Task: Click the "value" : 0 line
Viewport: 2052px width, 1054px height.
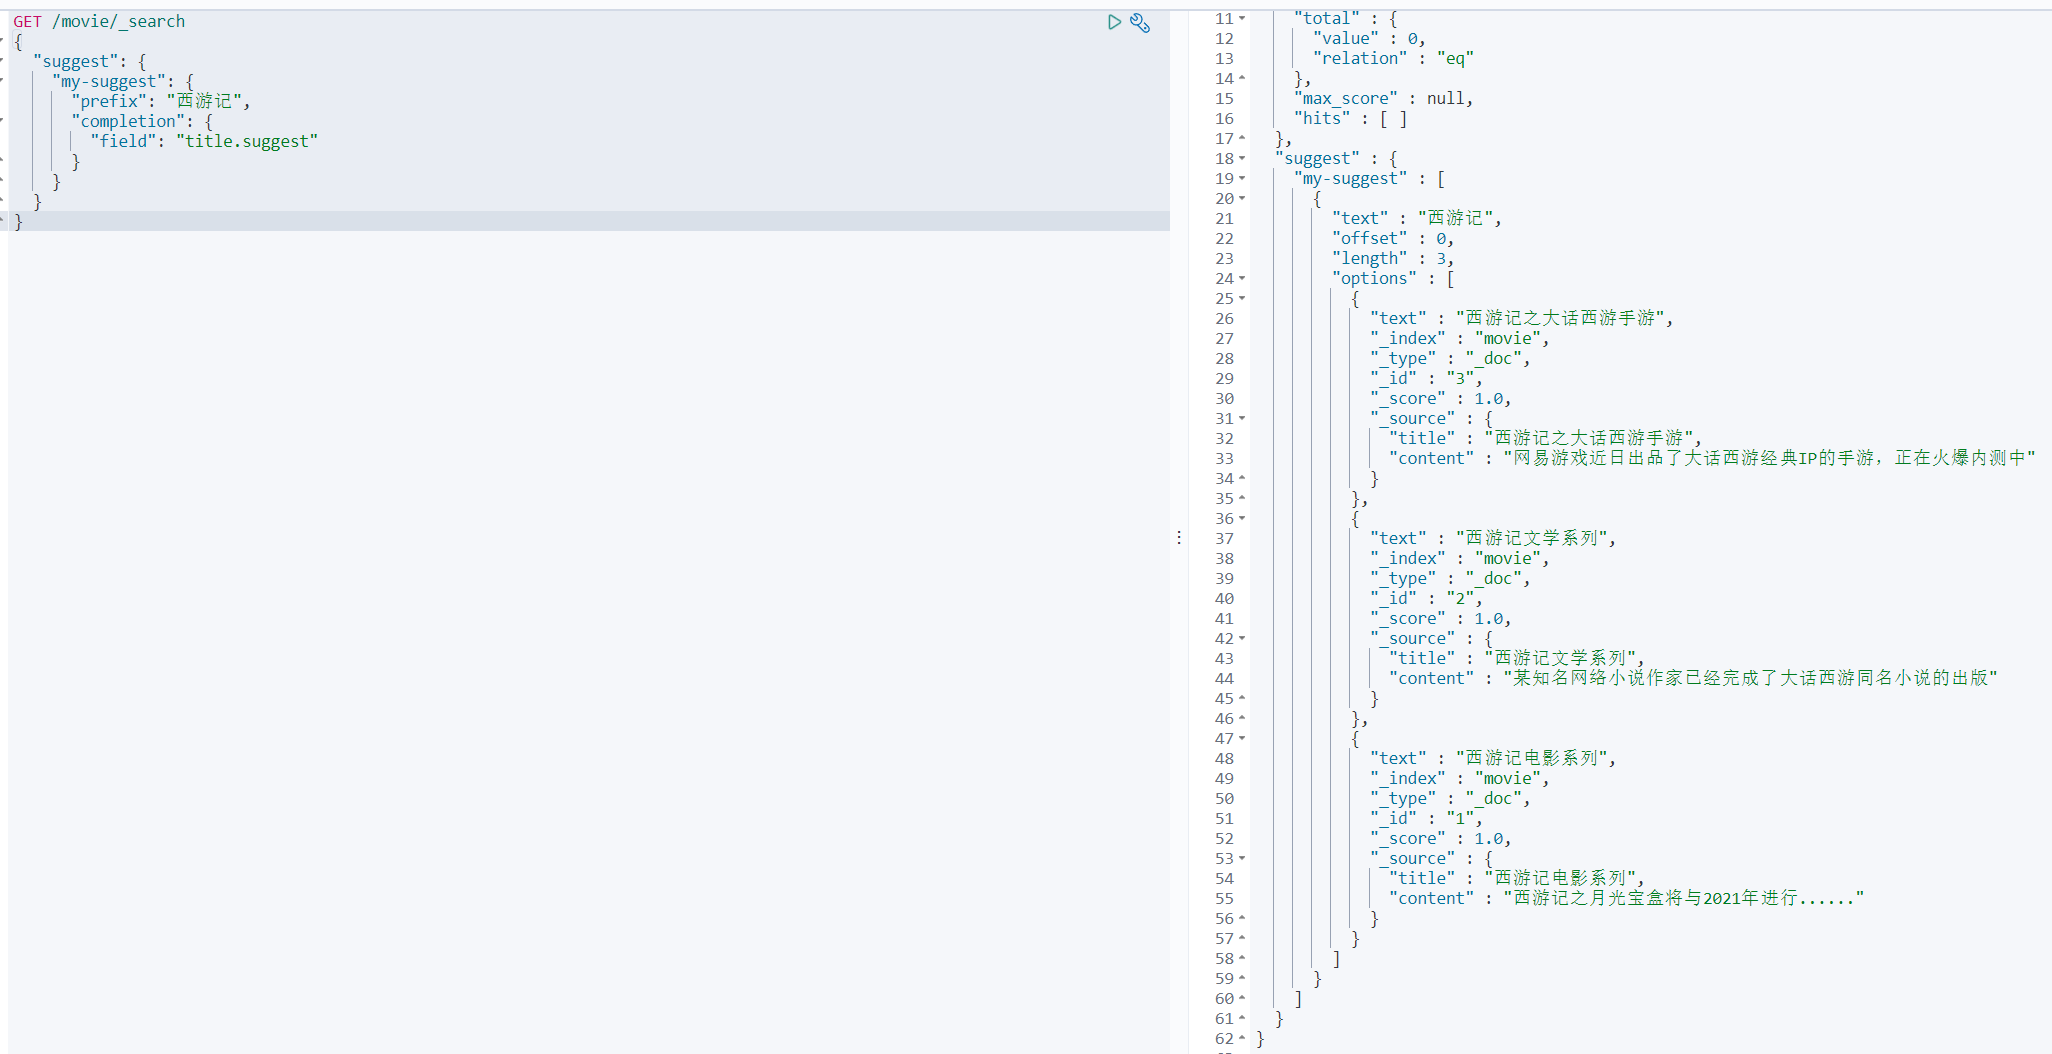Action: pos(1369,38)
